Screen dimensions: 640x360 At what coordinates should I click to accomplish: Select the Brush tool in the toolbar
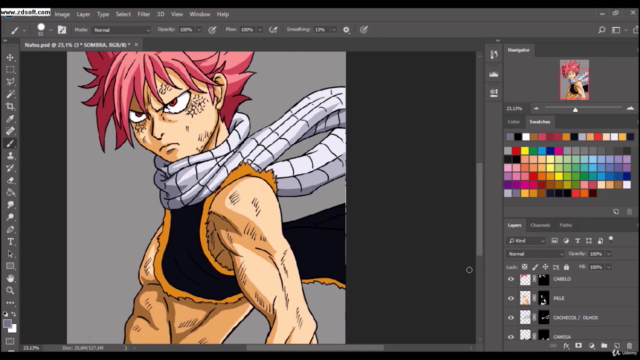point(10,143)
